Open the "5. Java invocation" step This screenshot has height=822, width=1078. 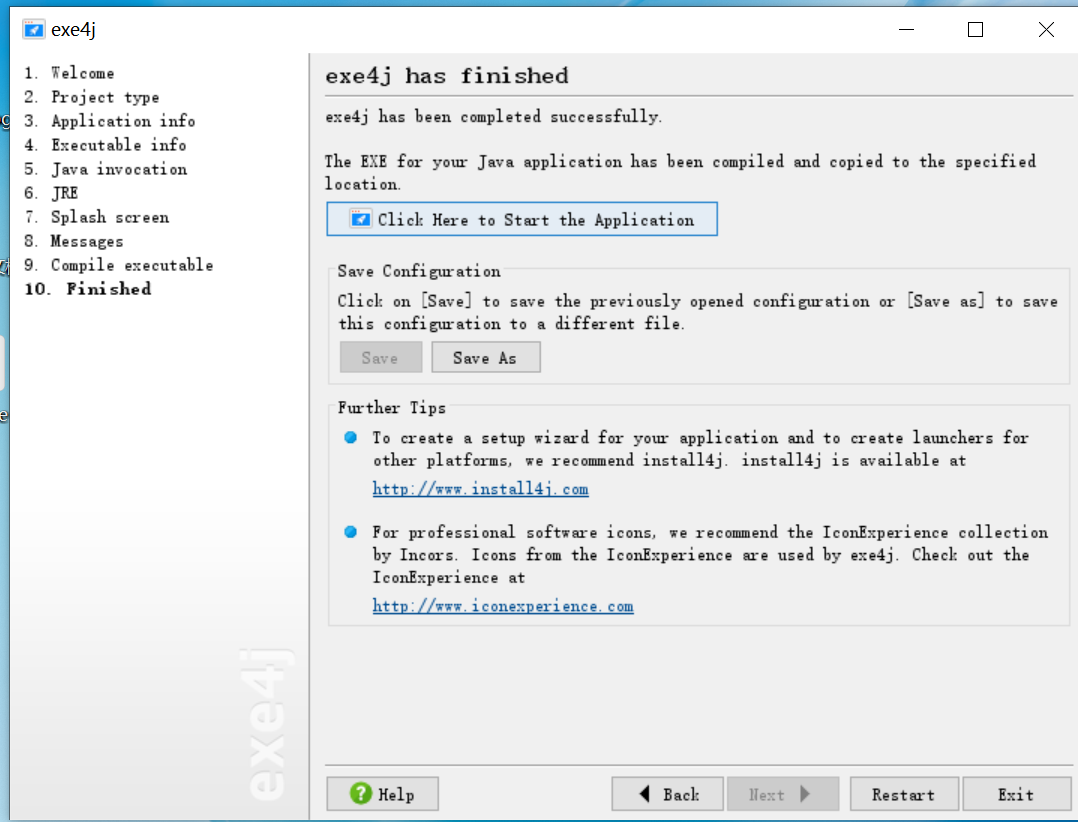[110, 169]
